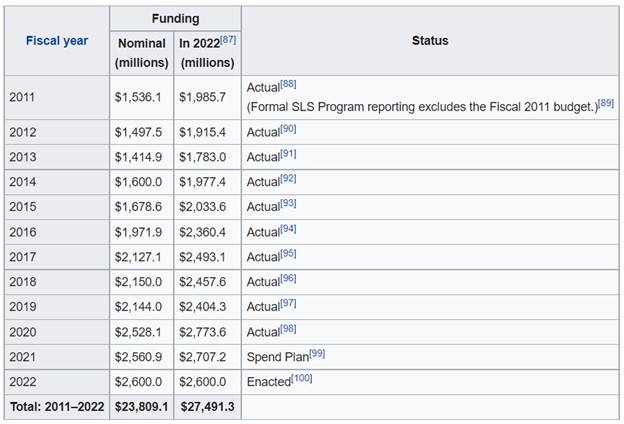Click citation 97 in the 2019 row

click(x=288, y=303)
